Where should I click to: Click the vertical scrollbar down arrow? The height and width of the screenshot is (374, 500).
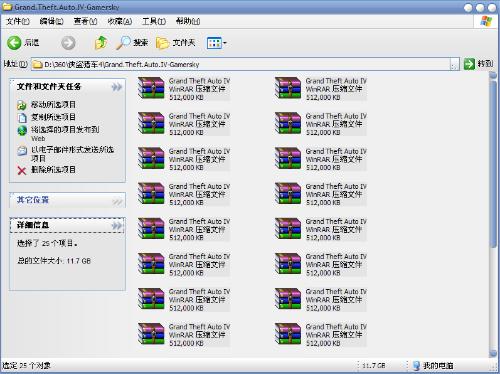[x=493, y=353]
